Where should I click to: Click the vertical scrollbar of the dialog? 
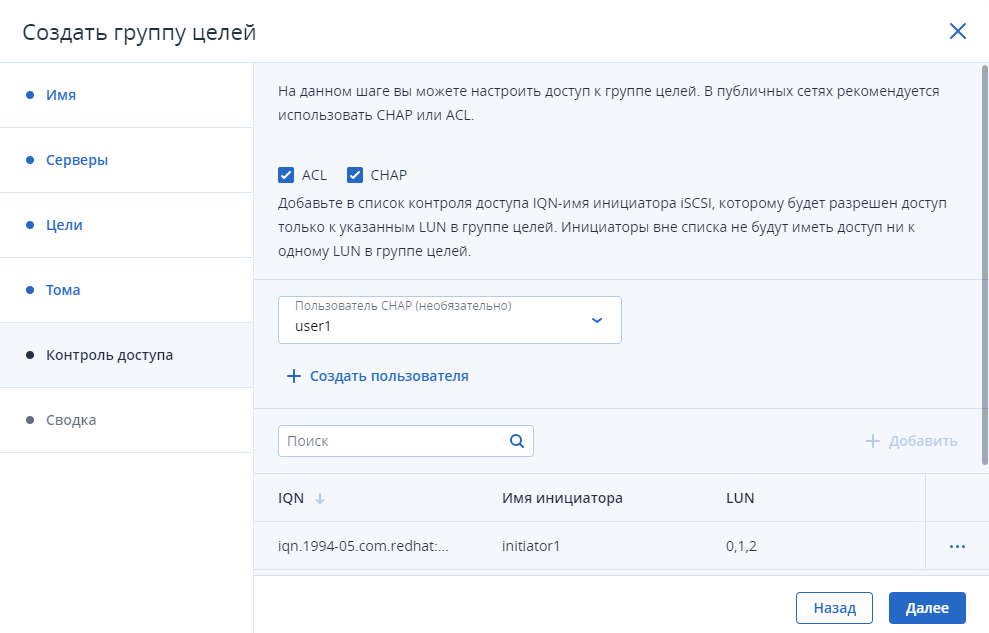click(985, 265)
